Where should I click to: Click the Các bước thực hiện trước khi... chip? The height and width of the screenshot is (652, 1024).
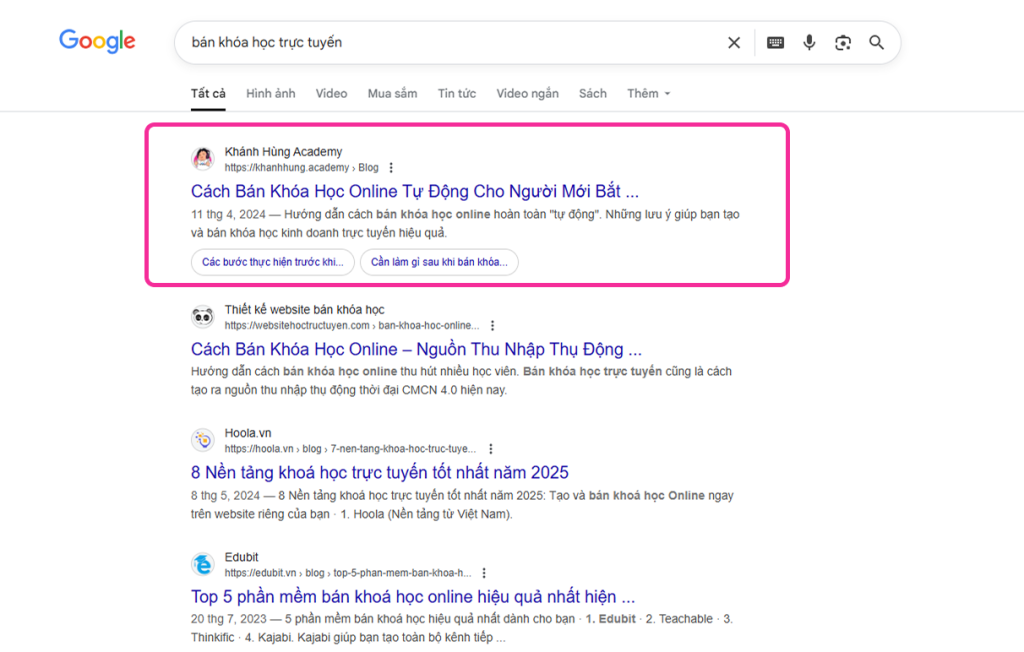tap(272, 262)
